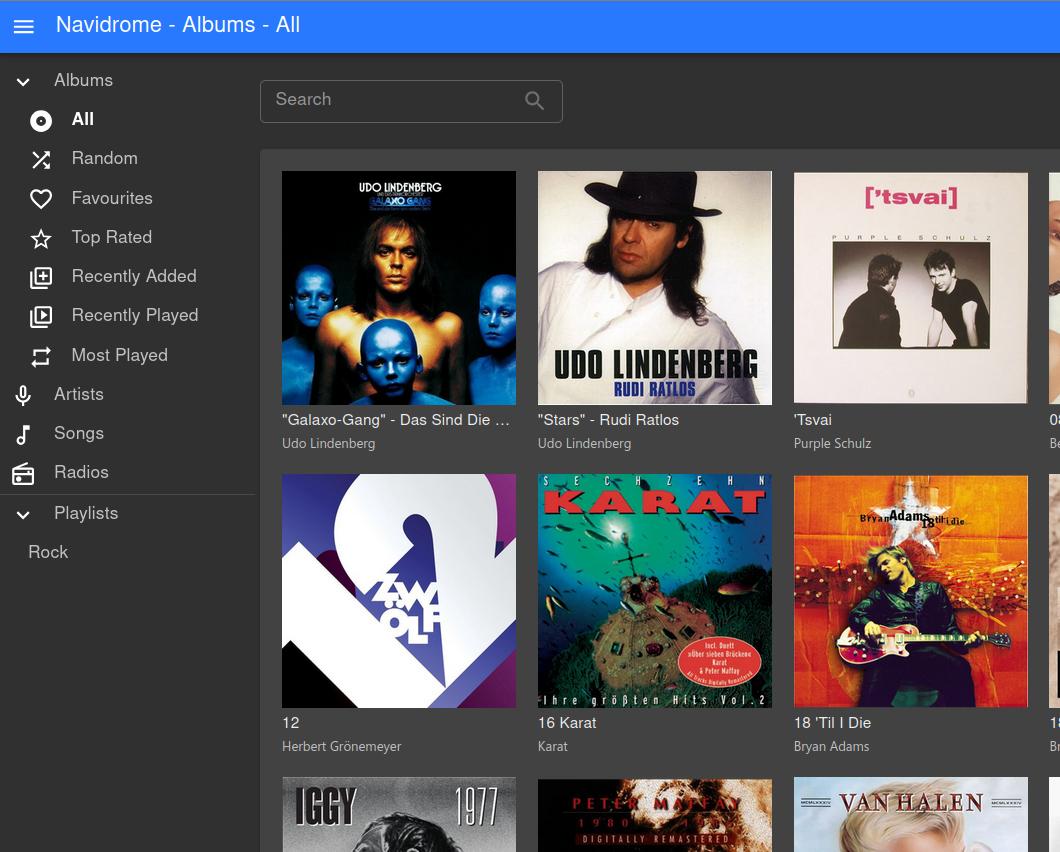Open the Rock playlist
This screenshot has width=1060, height=852.
coord(48,552)
